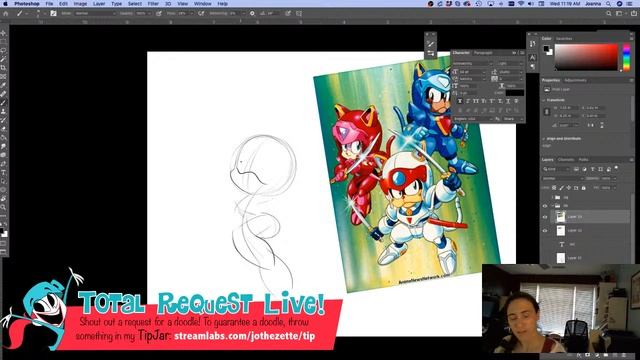Switch to the Swatches tab
The width and height of the screenshot is (640, 360).
(x=564, y=39)
